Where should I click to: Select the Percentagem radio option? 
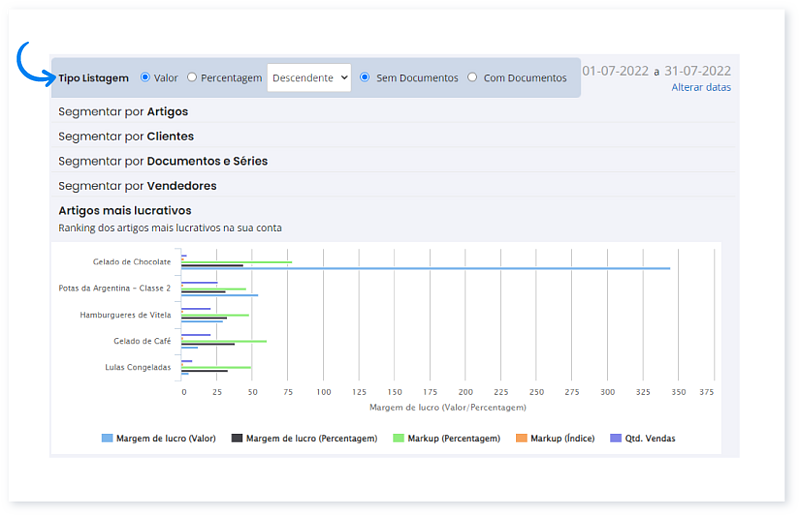tap(192, 77)
